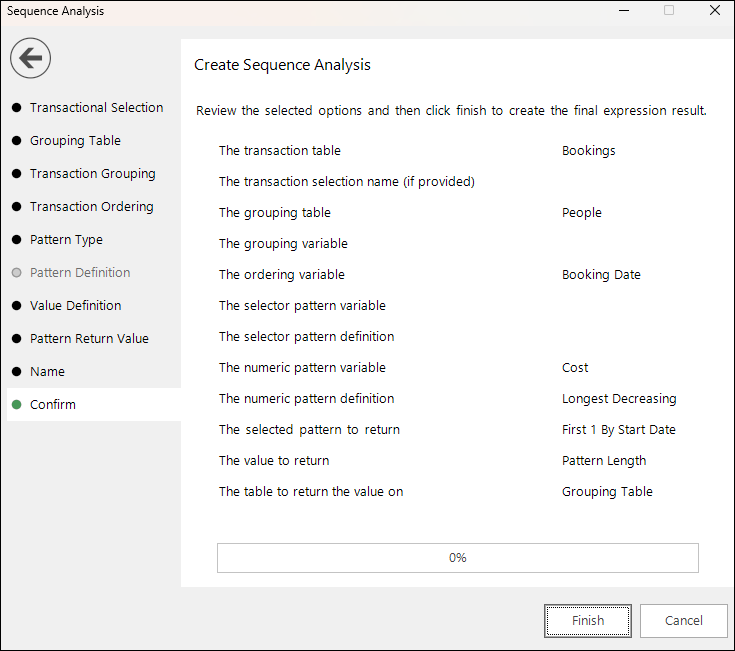Click 'The selector pattern definition' label
735x651 pixels.
click(x=306, y=337)
